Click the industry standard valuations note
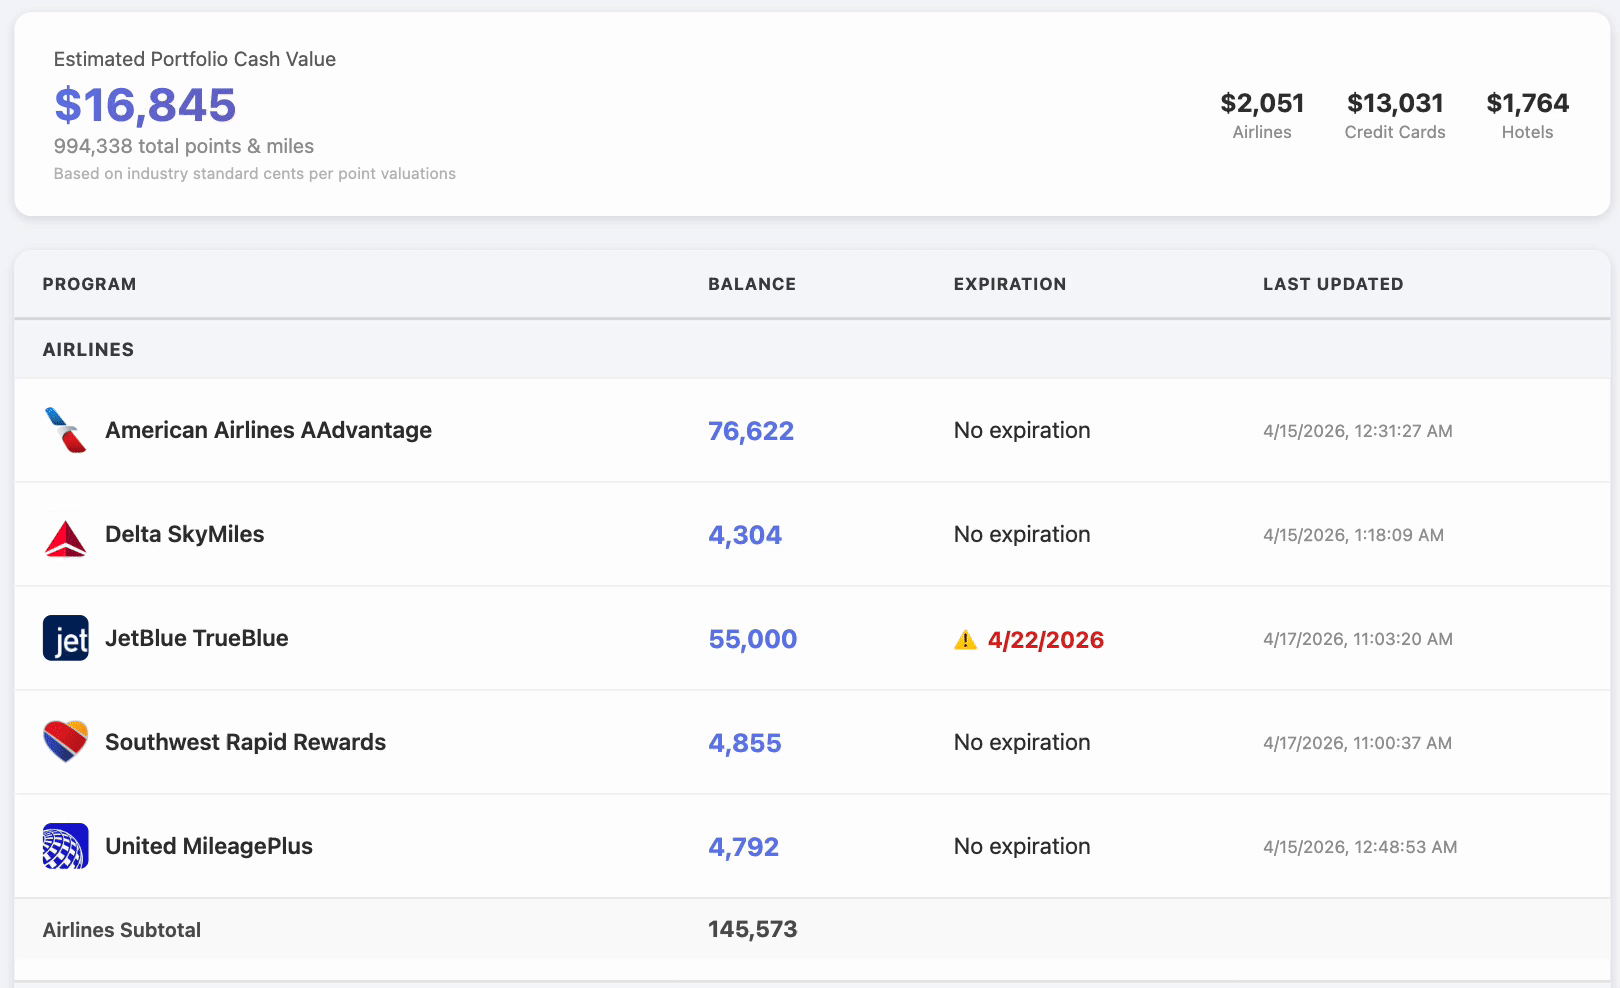This screenshot has height=988, width=1620. click(255, 174)
